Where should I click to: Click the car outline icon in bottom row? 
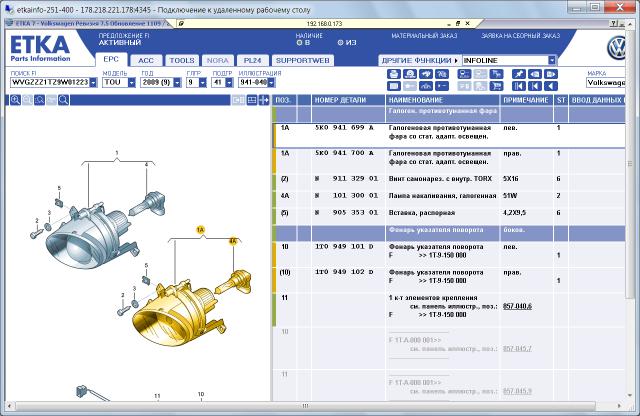[x=426, y=86]
